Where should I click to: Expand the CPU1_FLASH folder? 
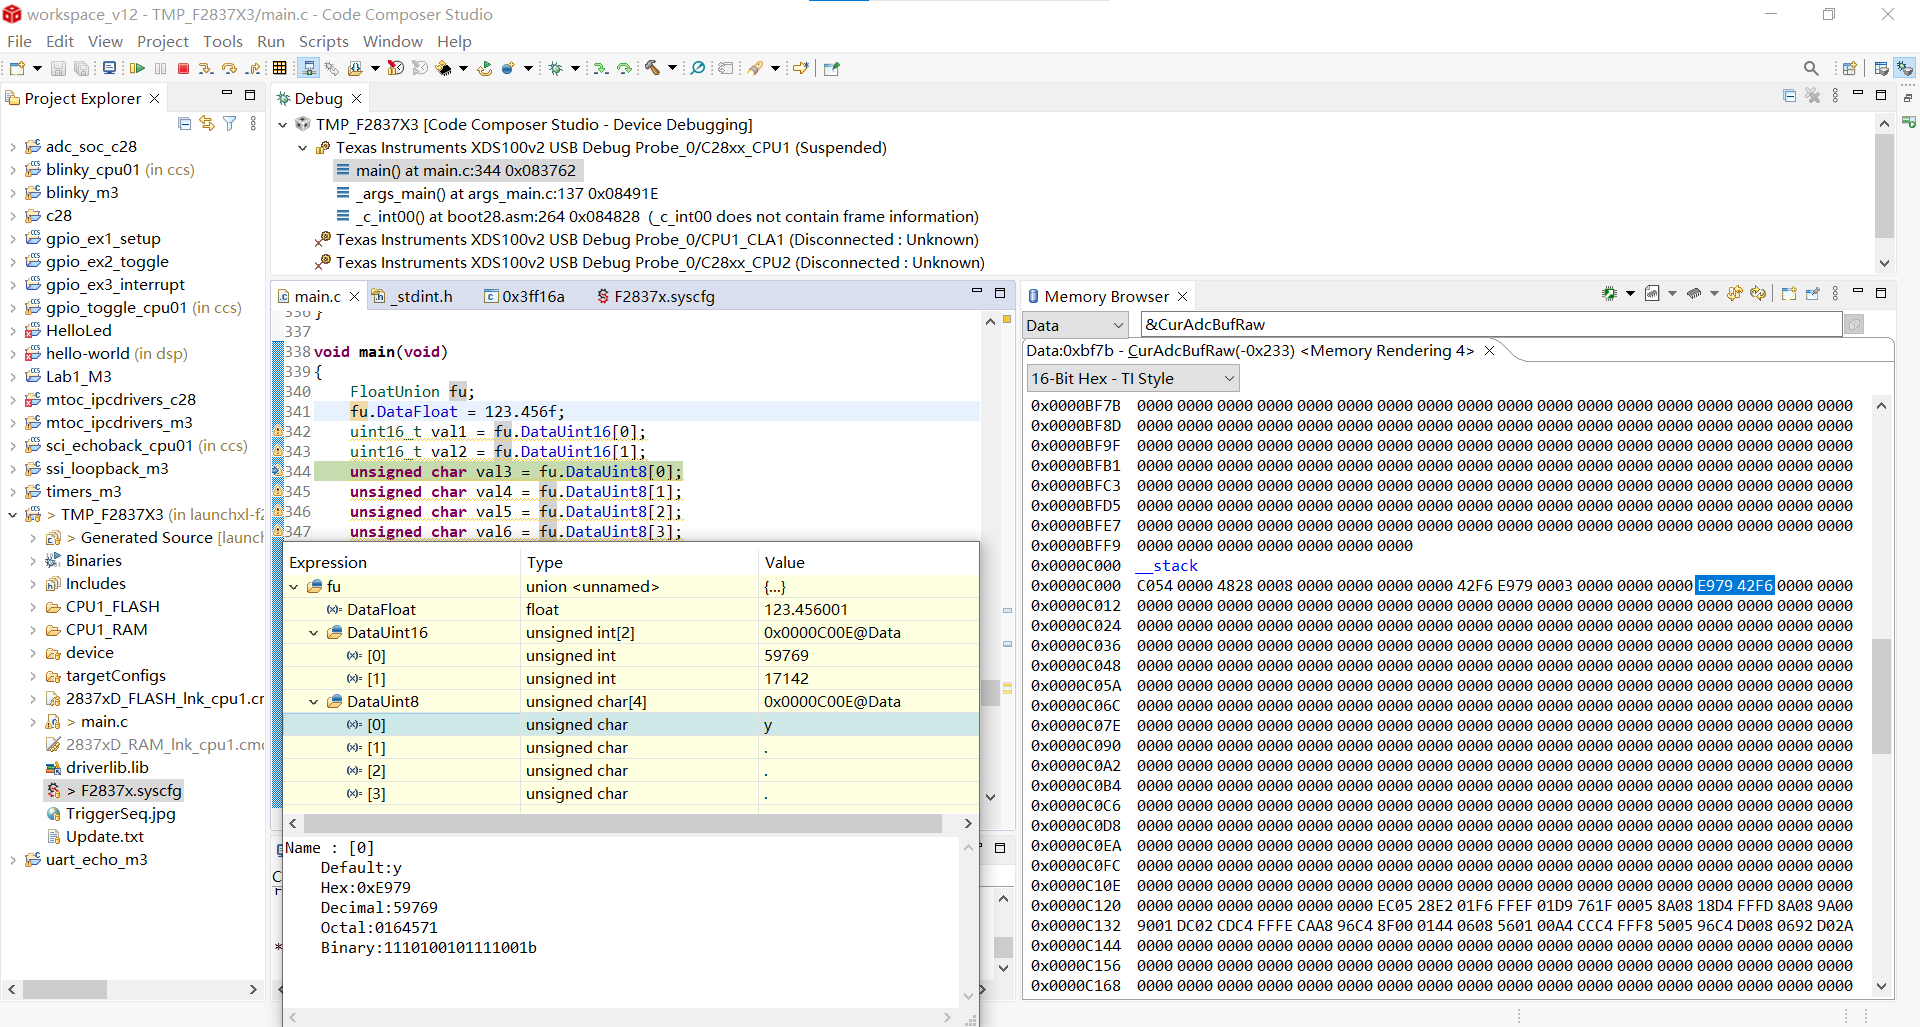[33, 607]
